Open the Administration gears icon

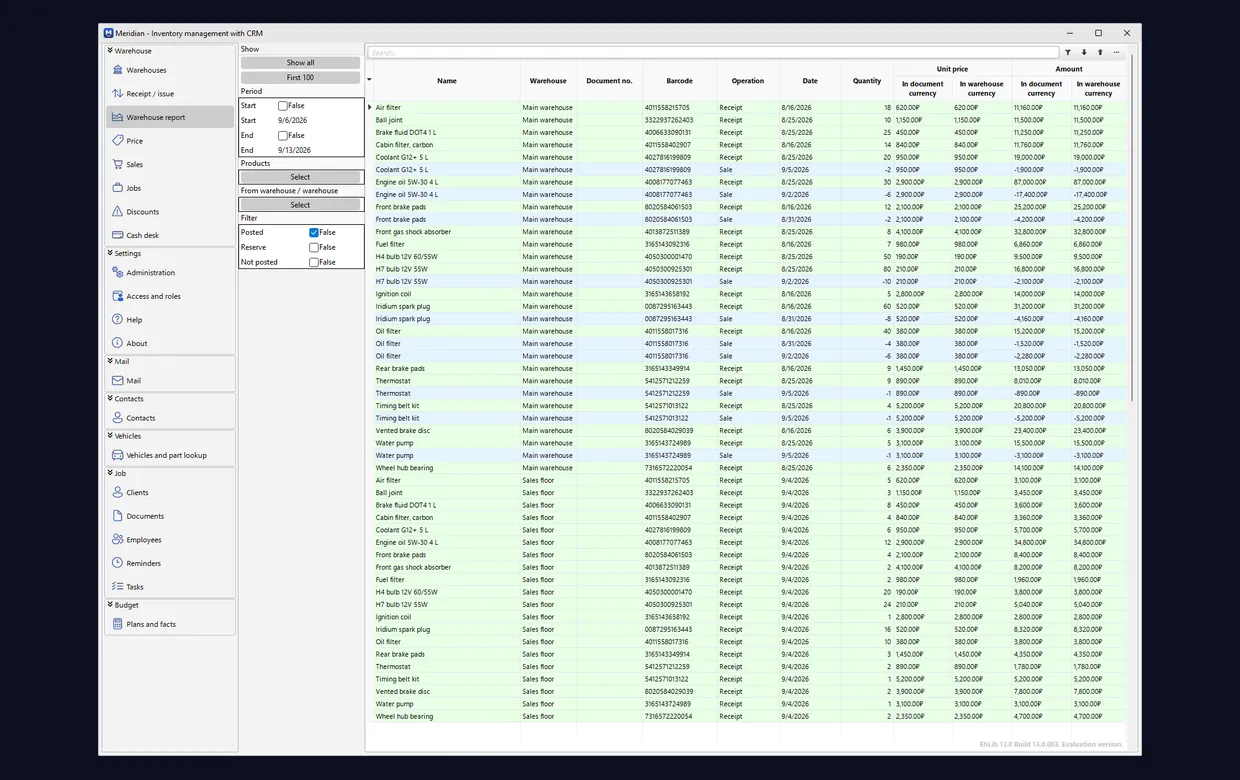(x=117, y=272)
